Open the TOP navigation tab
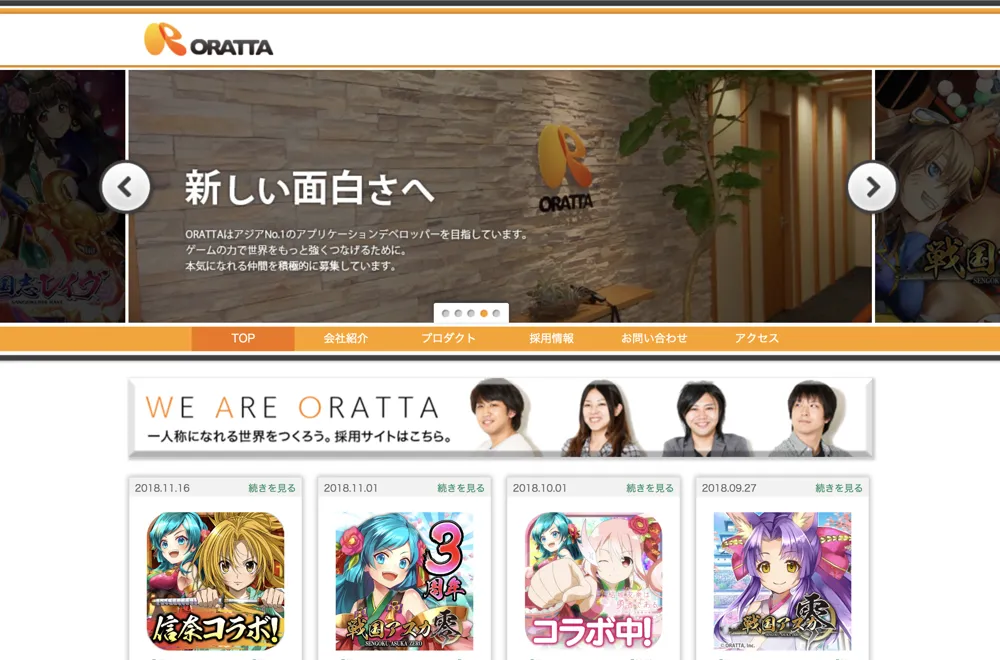 243,339
